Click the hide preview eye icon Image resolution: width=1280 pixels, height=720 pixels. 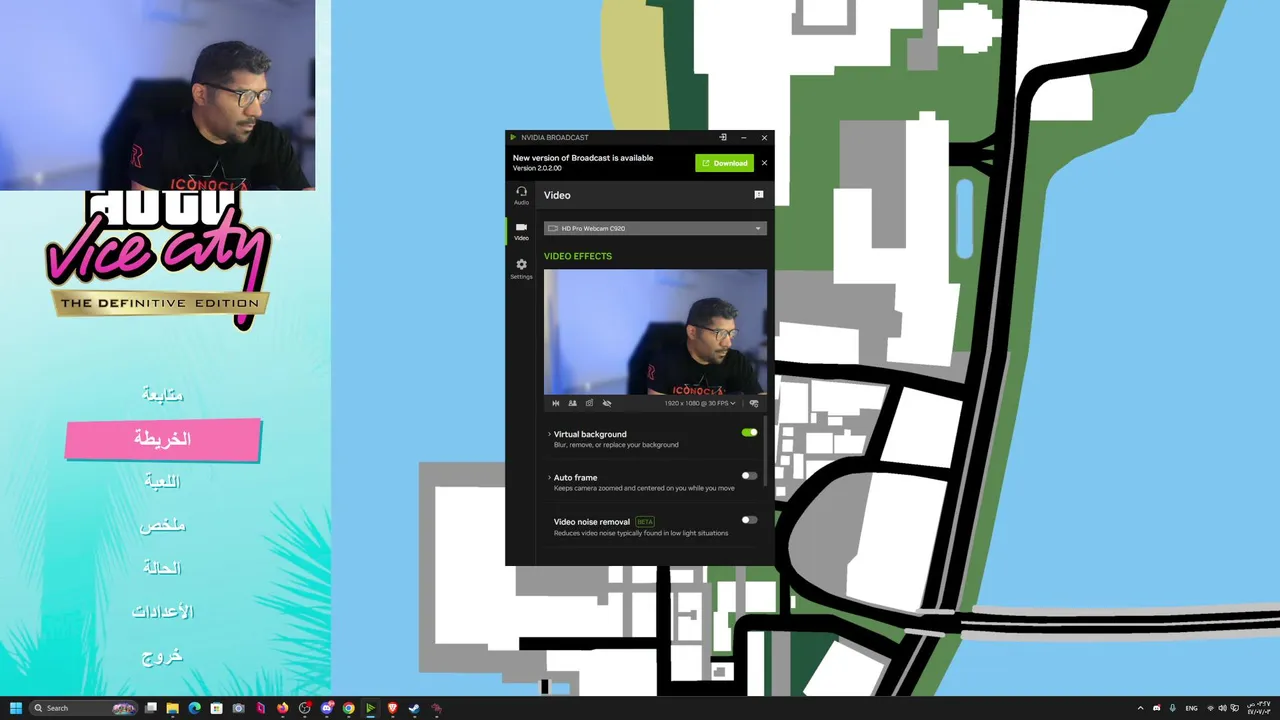pos(607,403)
